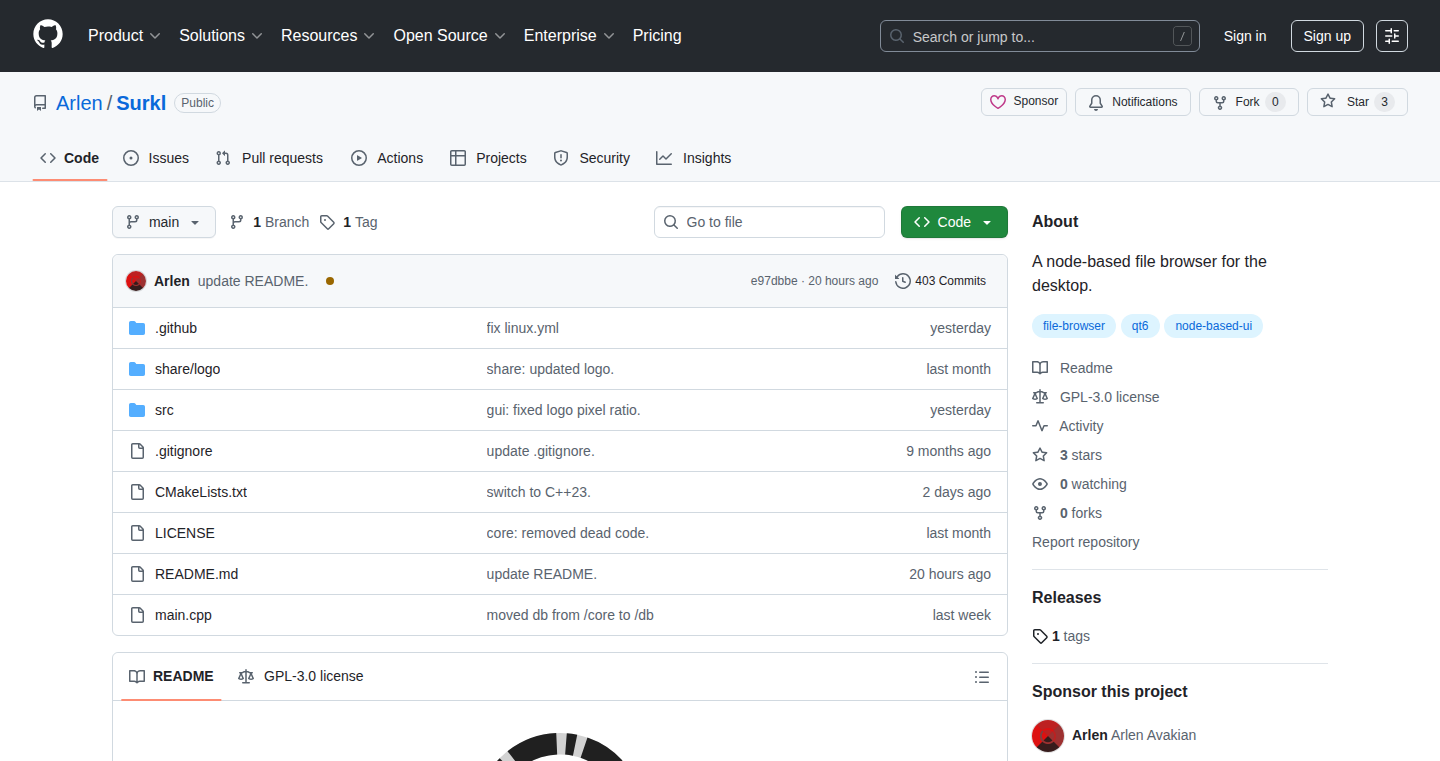
Task: Click the LICENSE file icon
Action: coord(137,533)
